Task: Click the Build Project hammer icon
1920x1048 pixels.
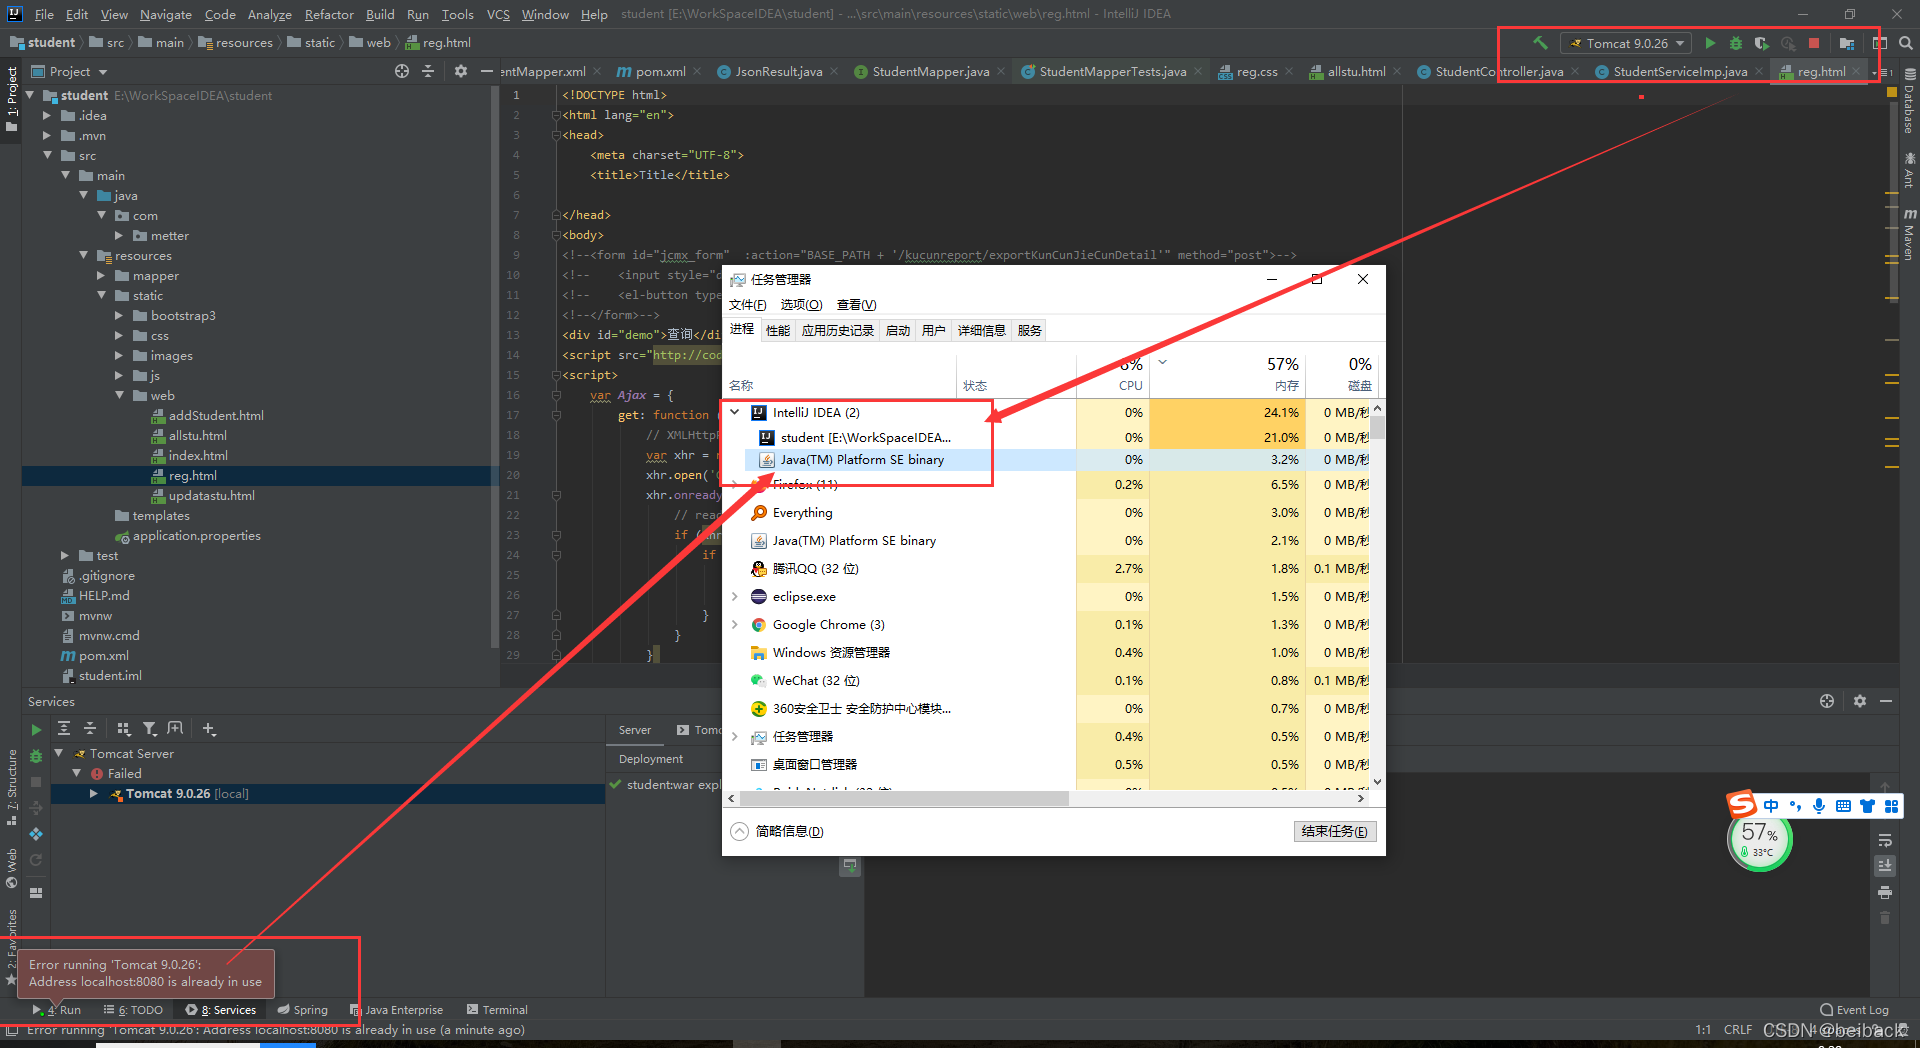Action: (x=1540, y=43)
